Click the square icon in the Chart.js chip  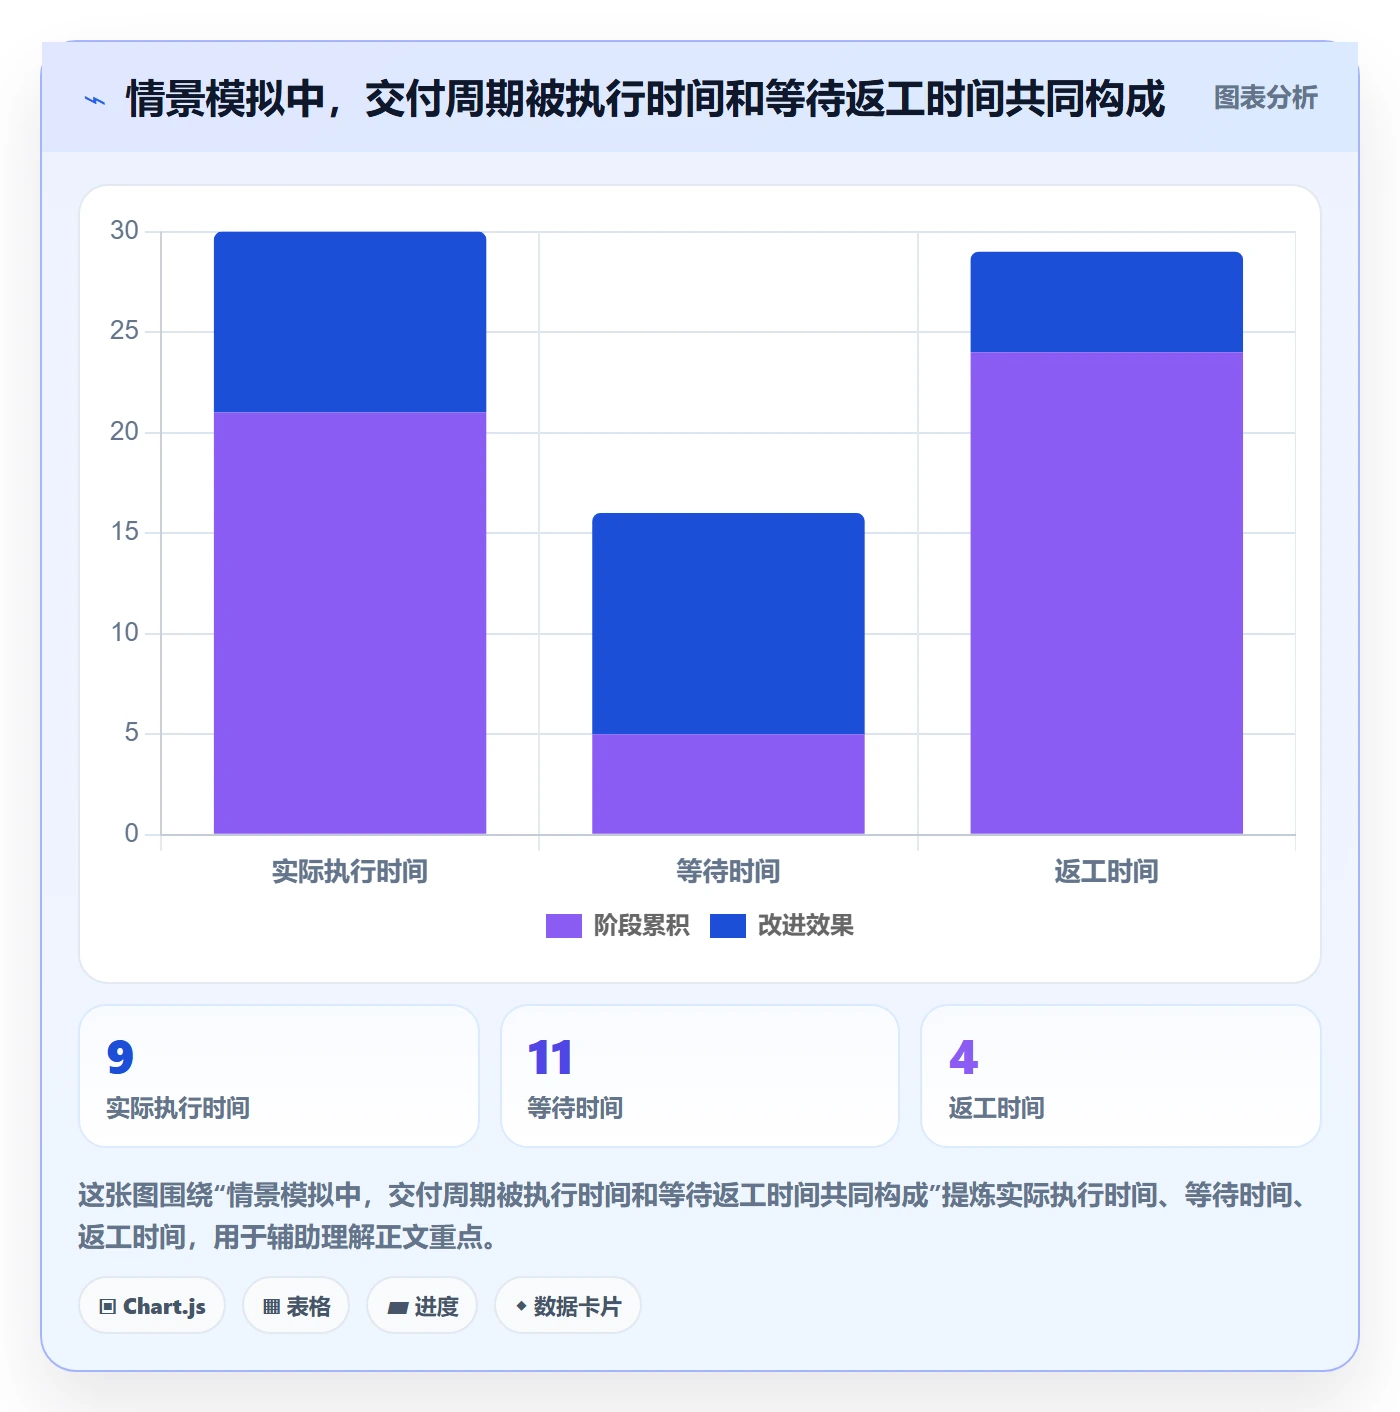[108, 1307]
